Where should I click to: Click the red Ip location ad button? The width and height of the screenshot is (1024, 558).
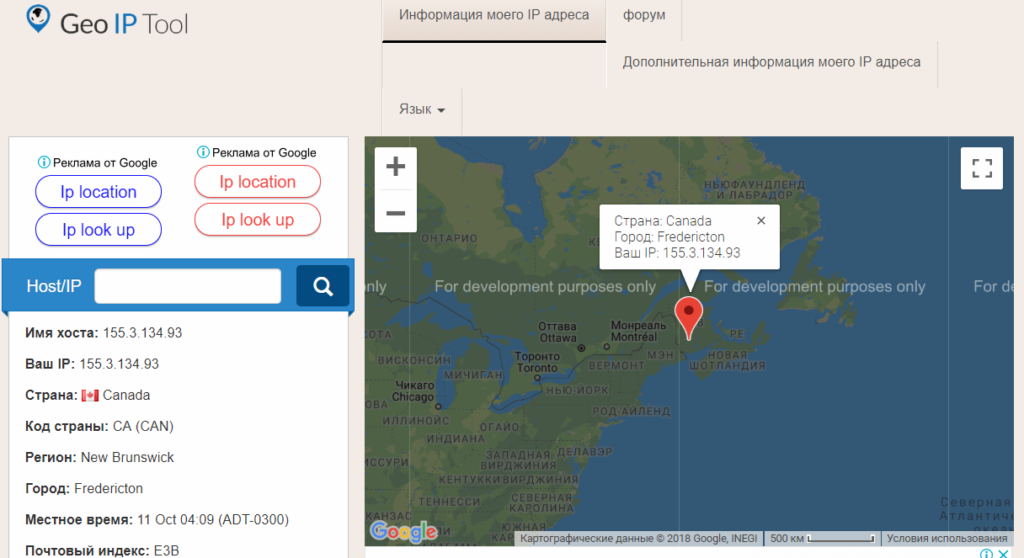(x=257, y=182)
